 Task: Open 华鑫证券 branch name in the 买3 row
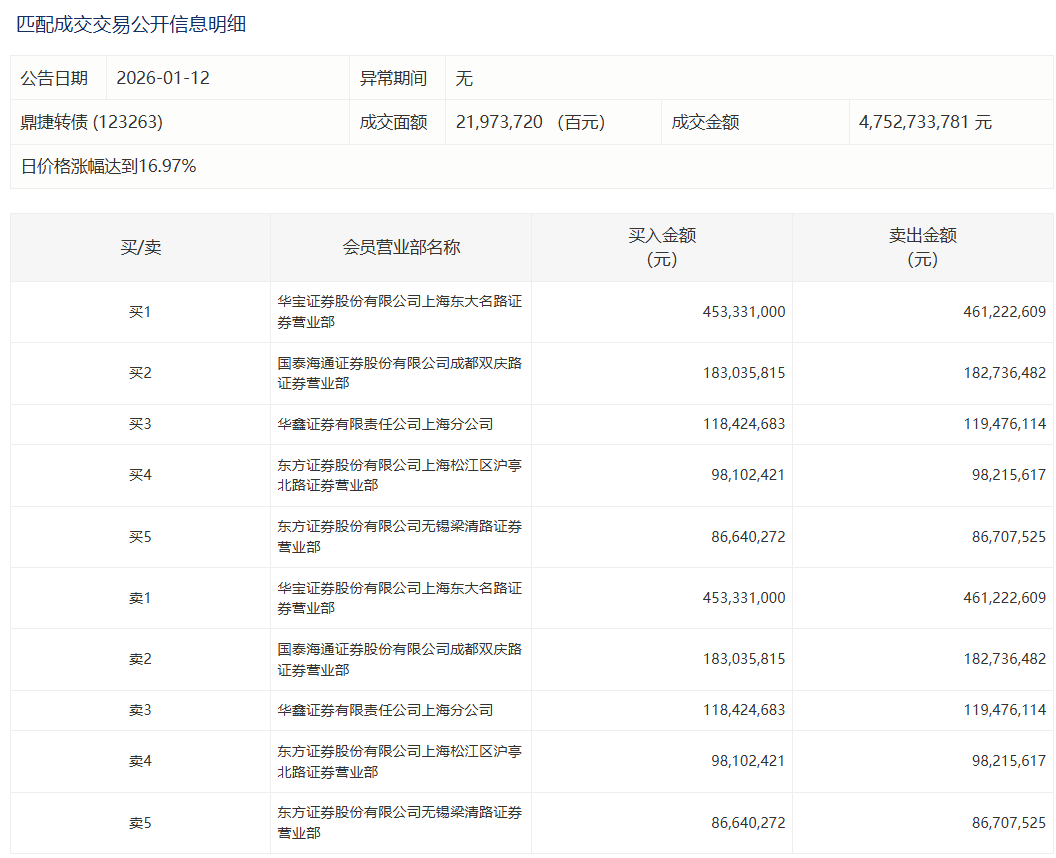click(385, 424)
